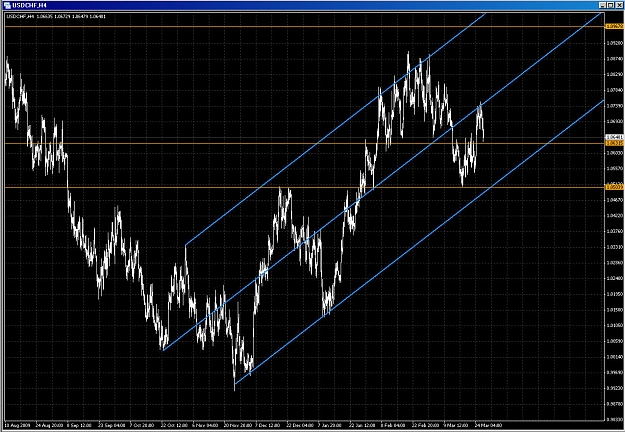Viewport: 625px width, 432px height.
Task: Click the white current price label 1.06481
Action: 614,137
